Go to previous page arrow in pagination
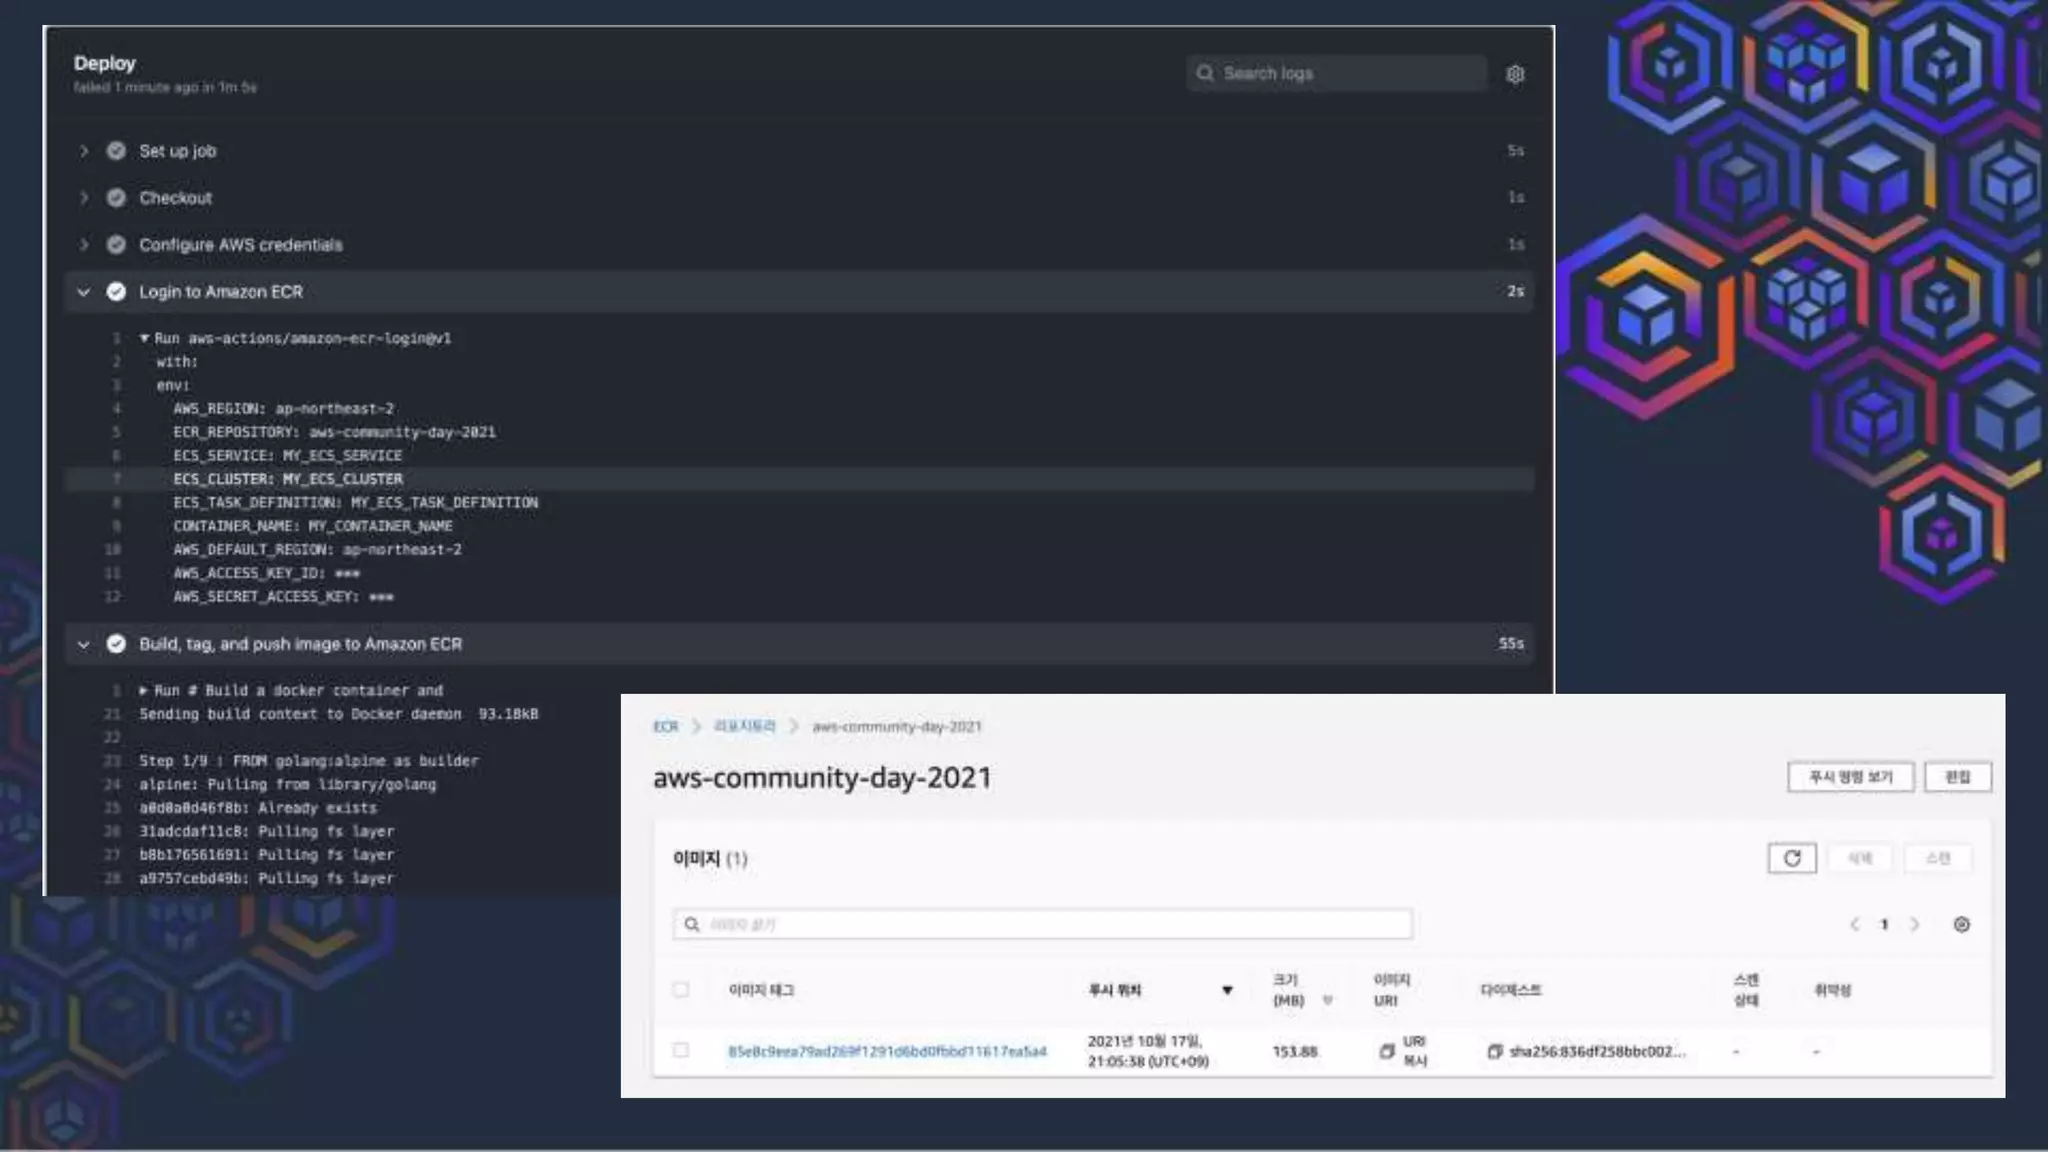Viewport: 2048px width, 1152px height. click(x=1855, y=924)
